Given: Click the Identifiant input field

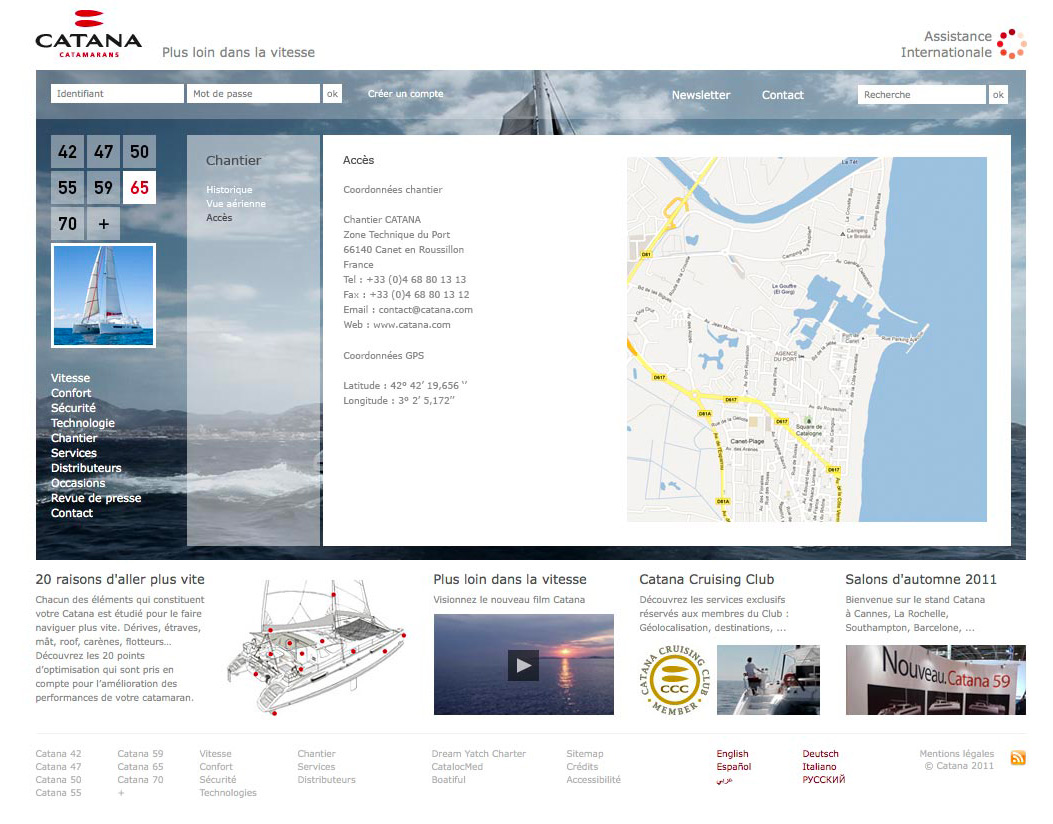Looking at the screenshot, I should (117, 94).
